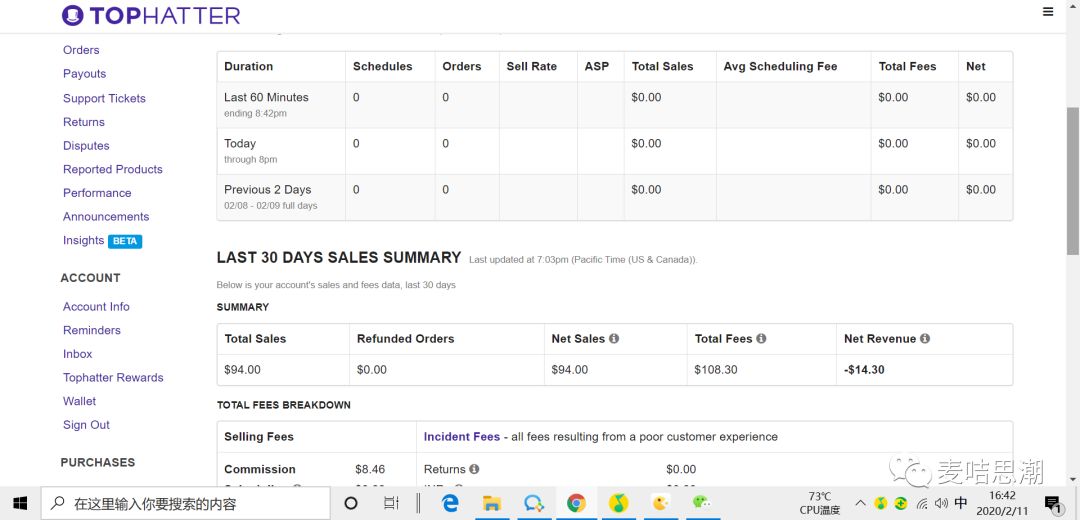Open the hamburger menu at top right
The image size is (1080, 520).
1047,12
